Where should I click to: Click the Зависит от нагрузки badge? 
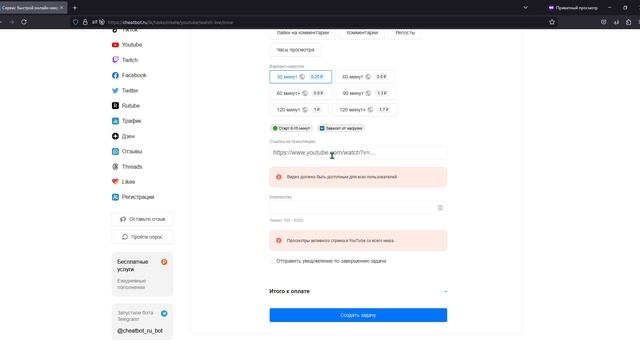pyautogui.click(x=341, y=128)
